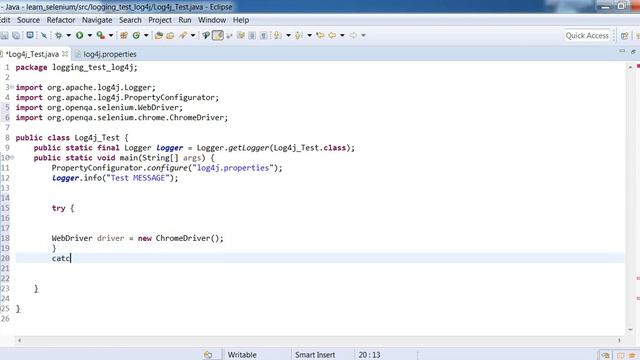This screenshot has width=640, height=360.
Task: Click the Search flashlight icon
Action: tap(183, 36)
